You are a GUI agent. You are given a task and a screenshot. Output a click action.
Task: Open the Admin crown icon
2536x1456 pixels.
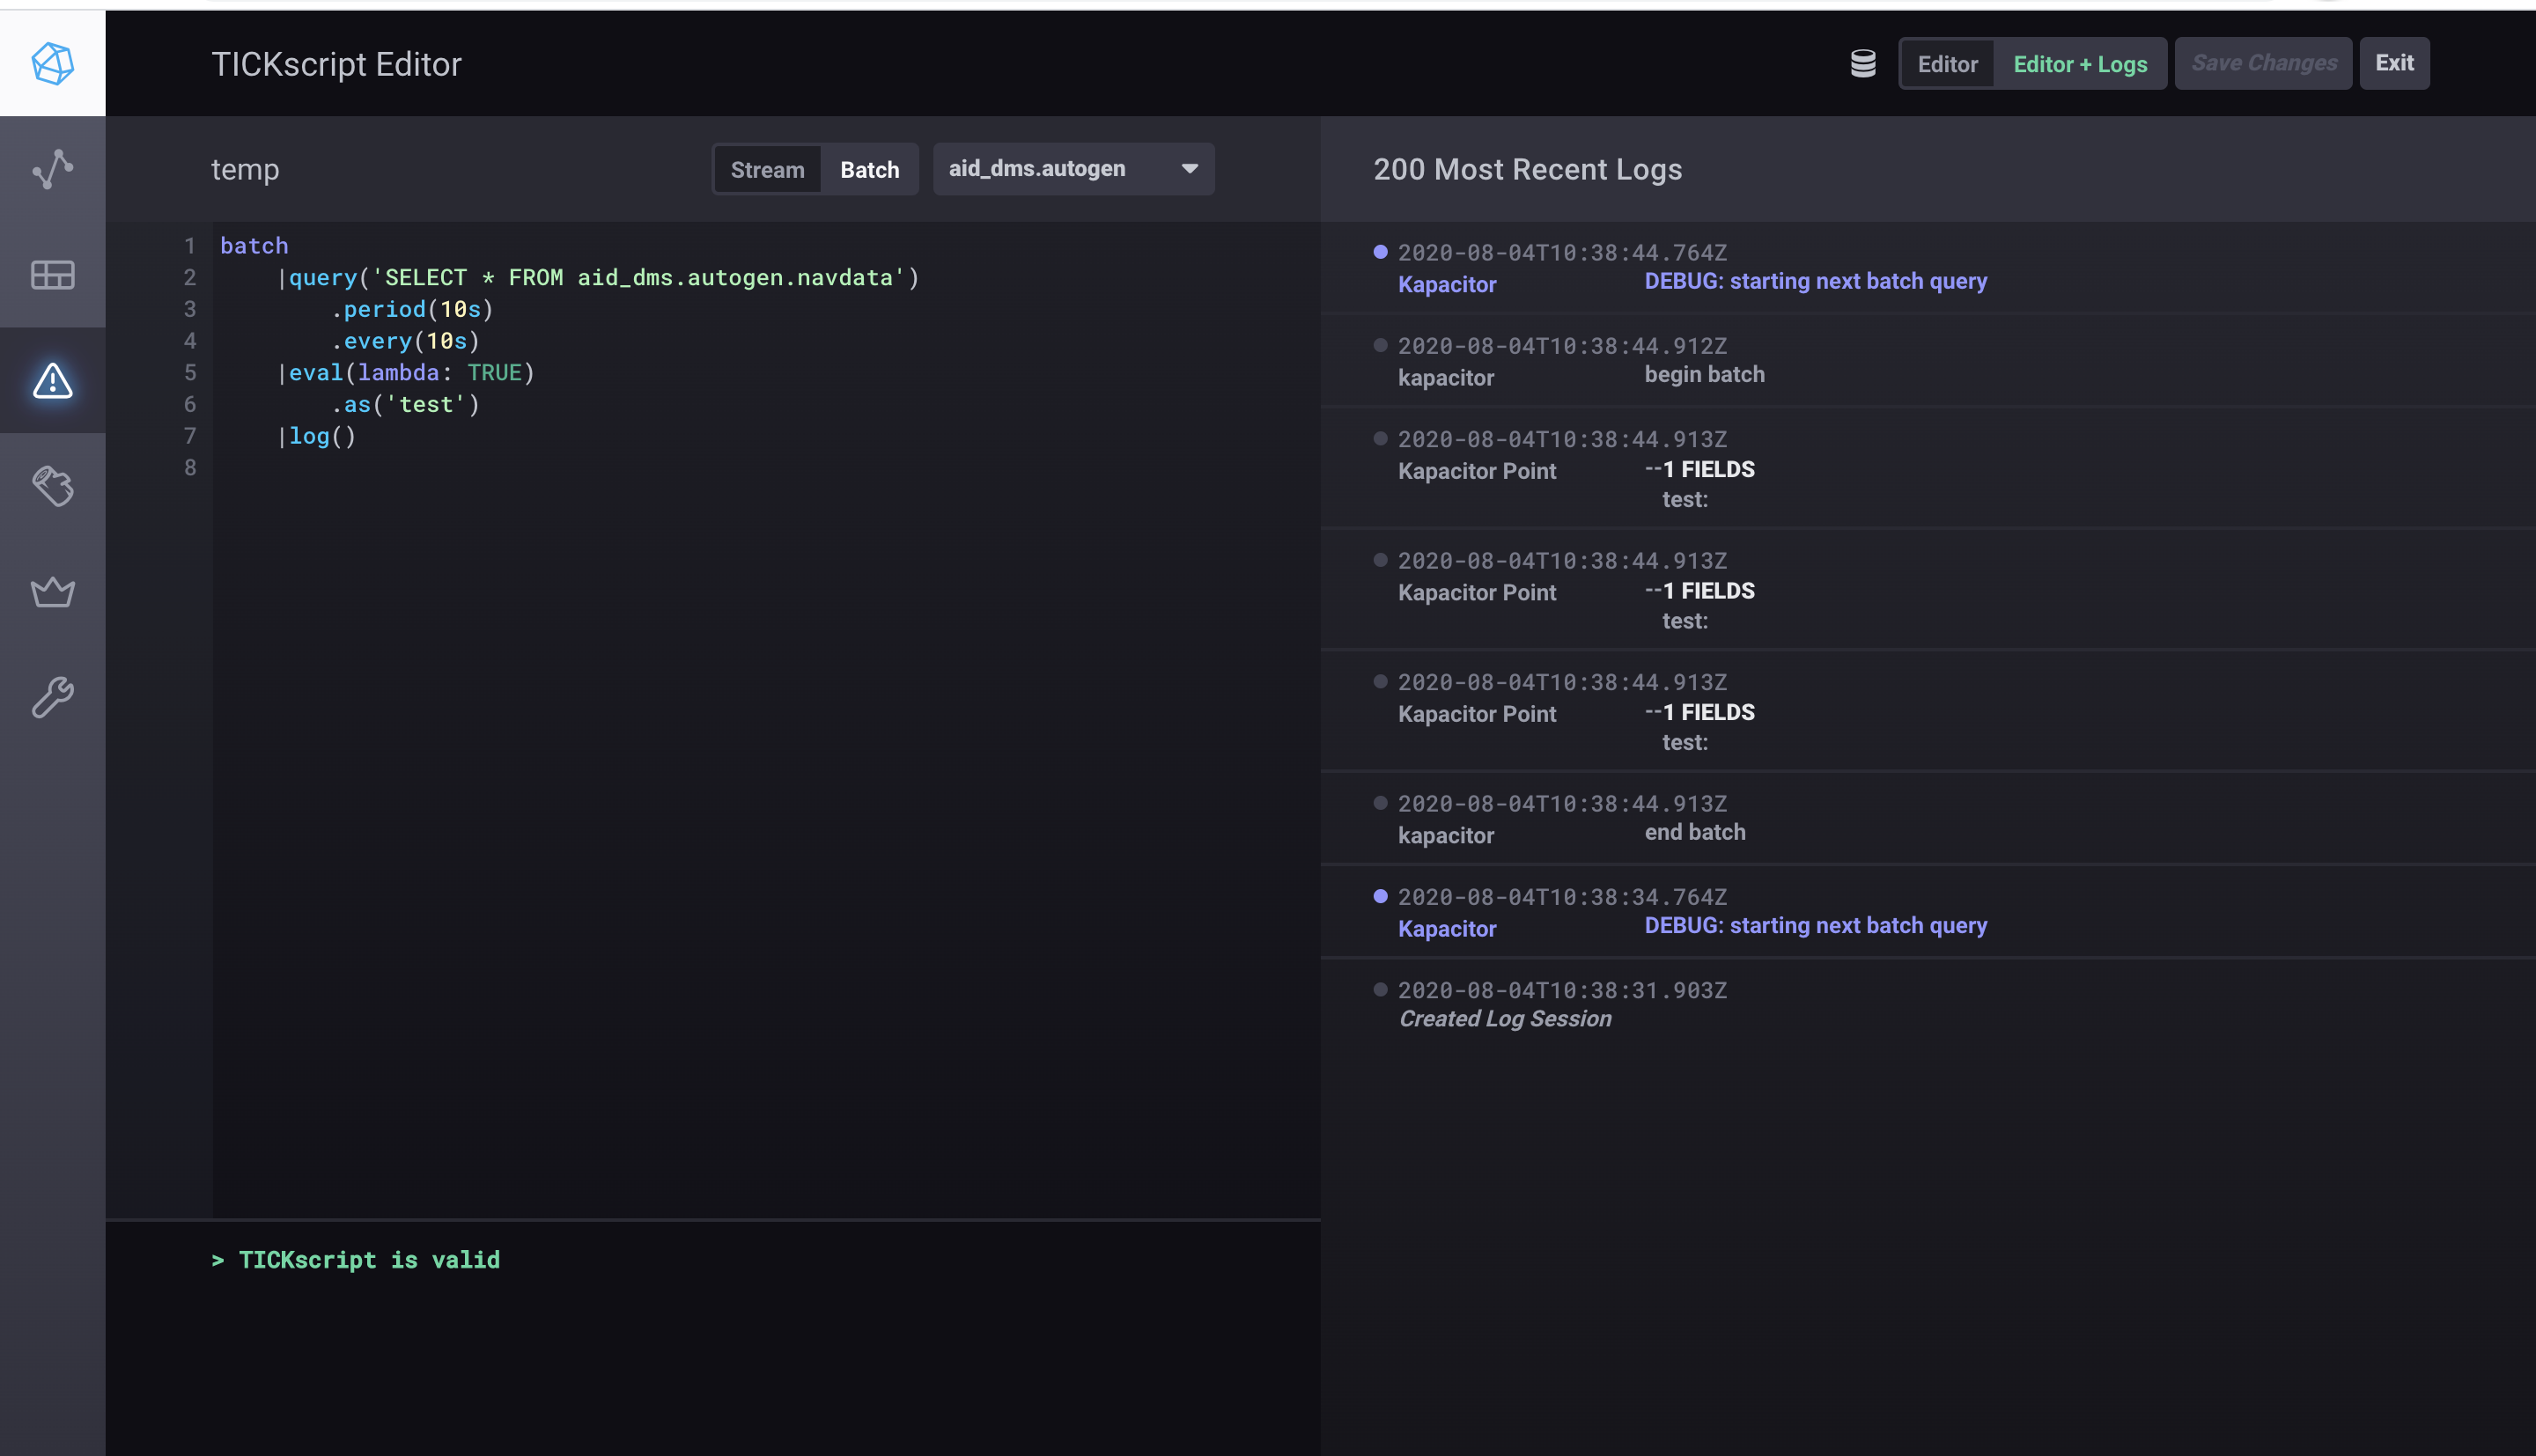(53, 592)
